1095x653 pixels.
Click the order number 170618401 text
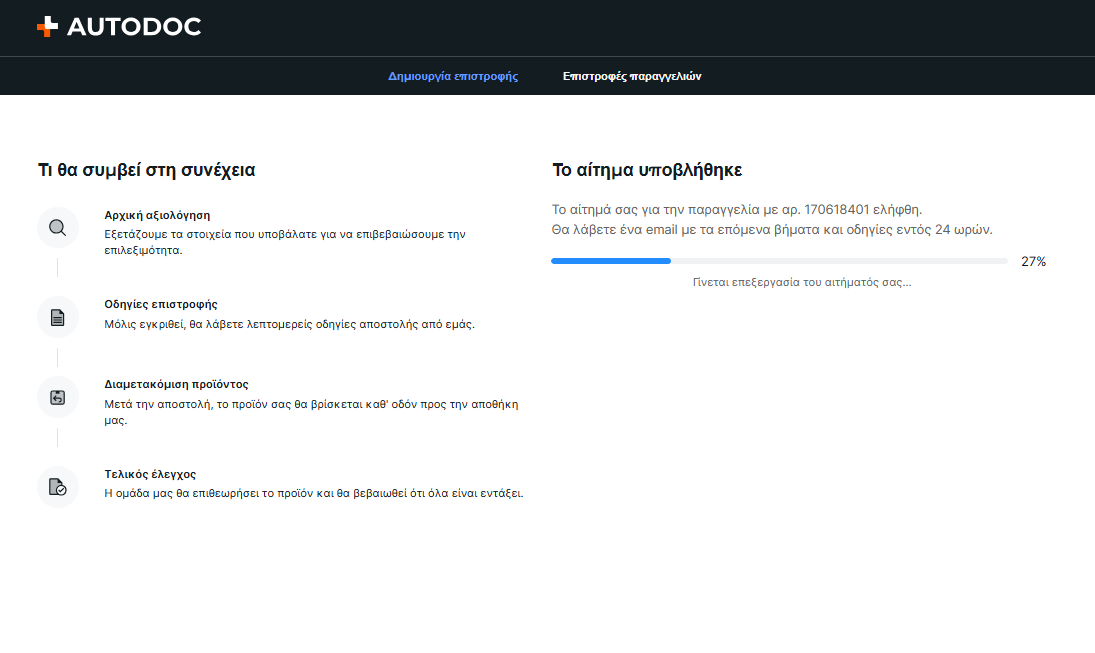click(x=837, y=210)
